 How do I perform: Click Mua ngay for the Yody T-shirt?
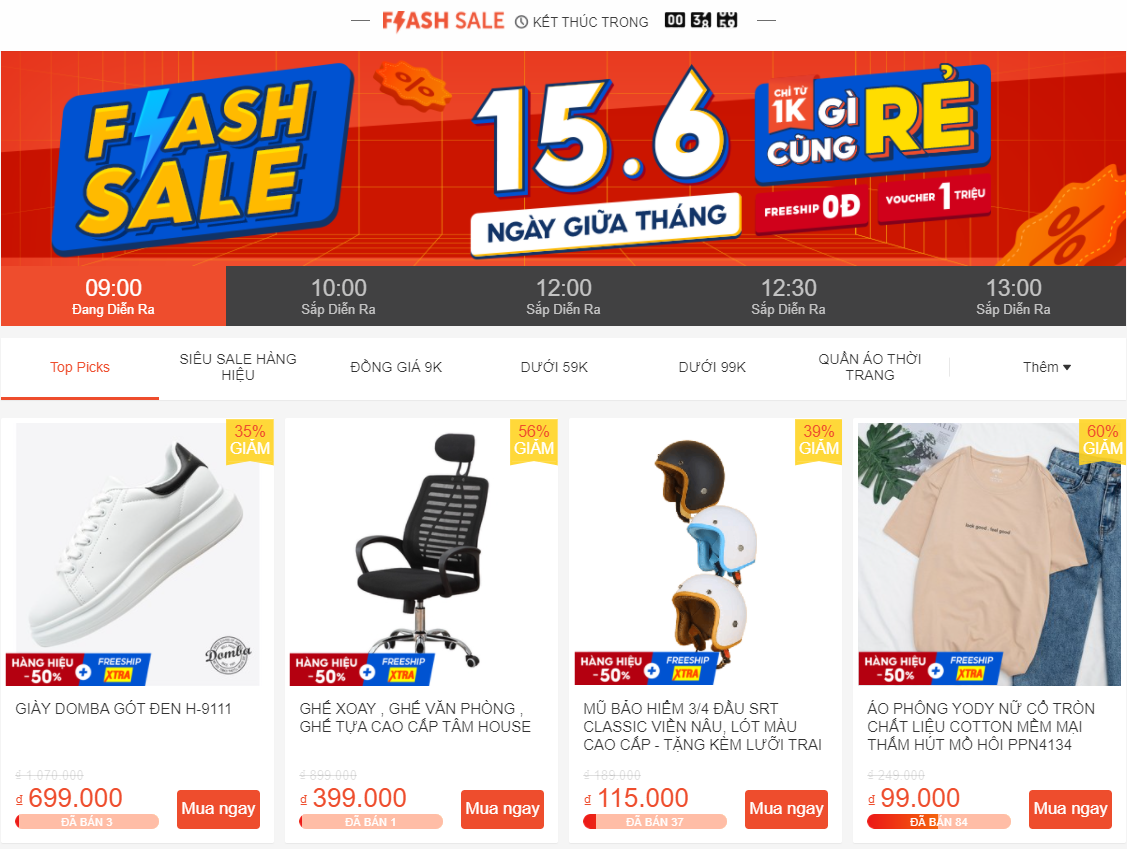pyautogui.click(x=1070, y=809)
